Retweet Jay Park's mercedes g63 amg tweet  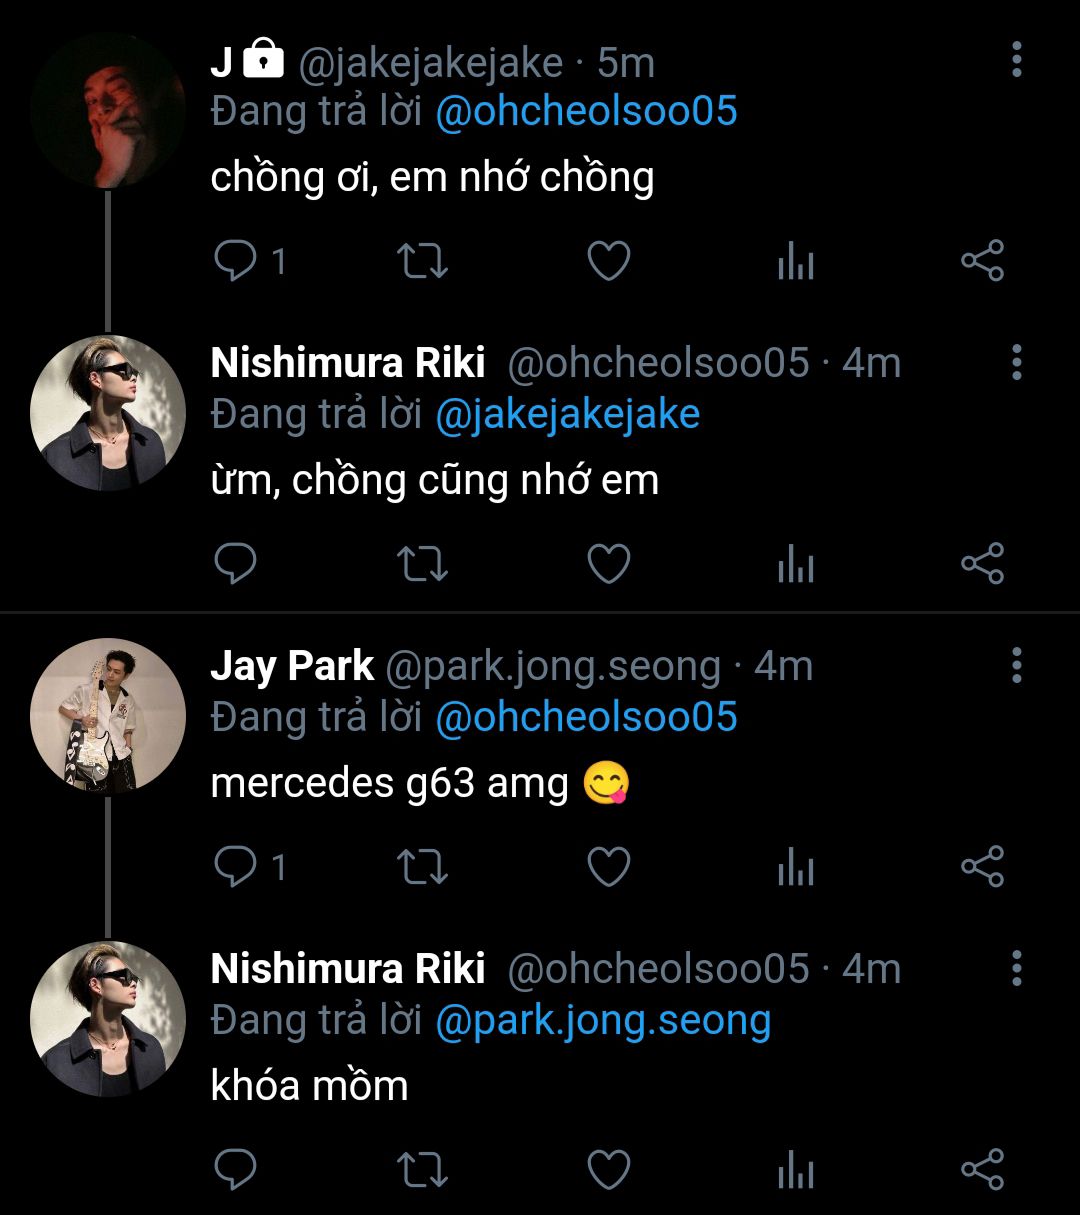coord(422,867)
